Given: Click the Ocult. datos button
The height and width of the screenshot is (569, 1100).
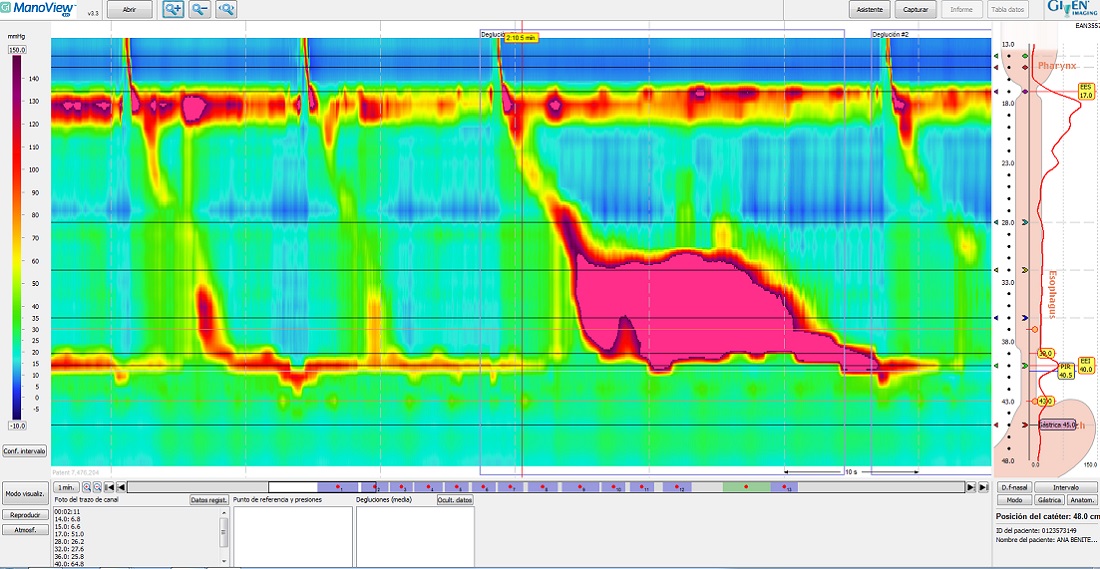Looking at the screenshot, I should pyautogui.click(x=455, y=500).
